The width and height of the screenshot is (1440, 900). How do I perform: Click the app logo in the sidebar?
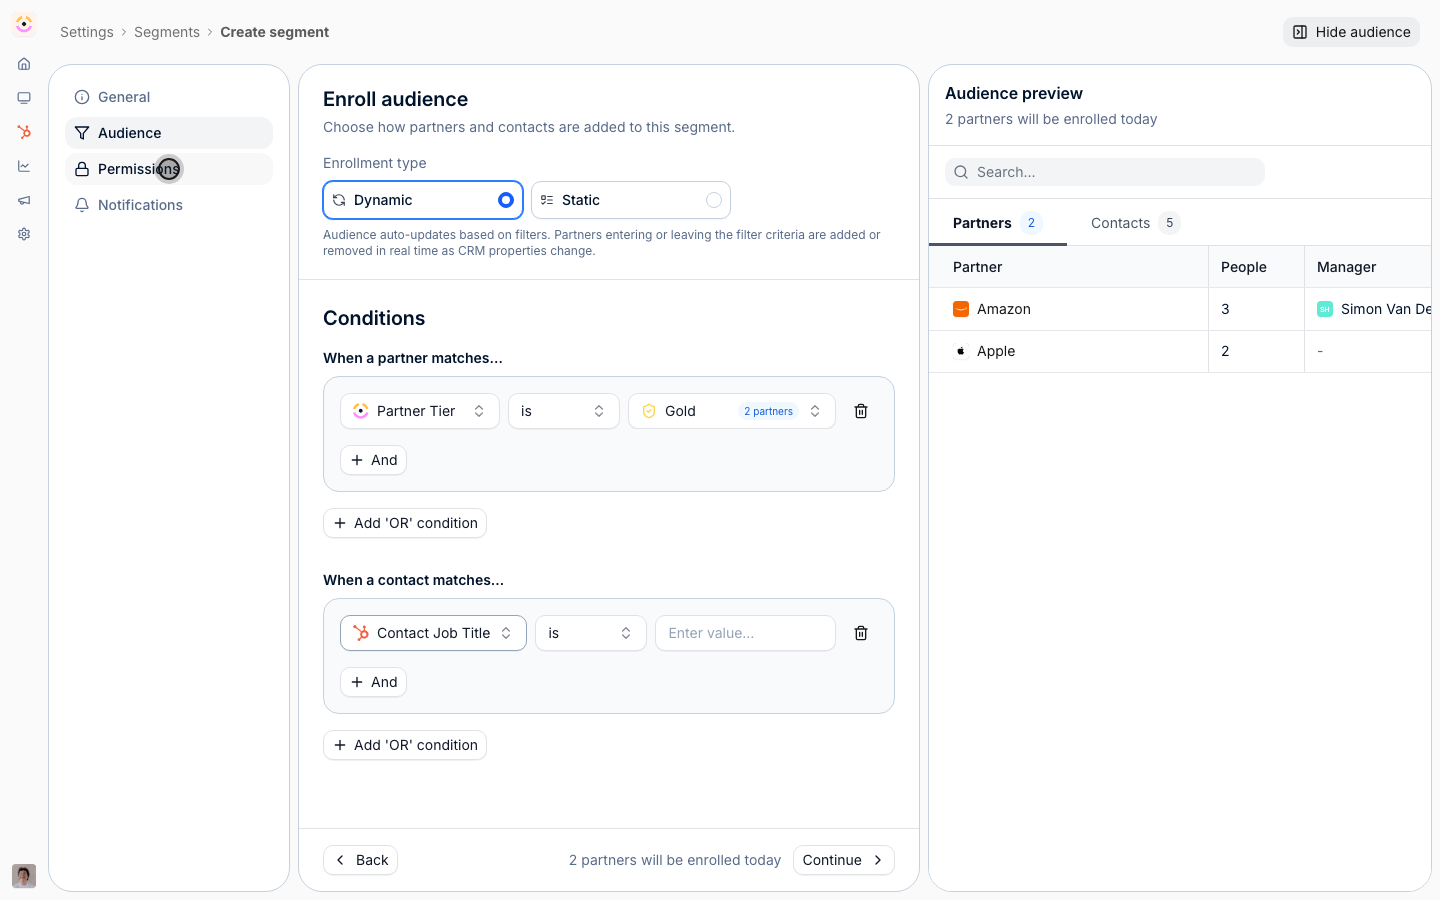pyautogui.click(x=24, y=24)
